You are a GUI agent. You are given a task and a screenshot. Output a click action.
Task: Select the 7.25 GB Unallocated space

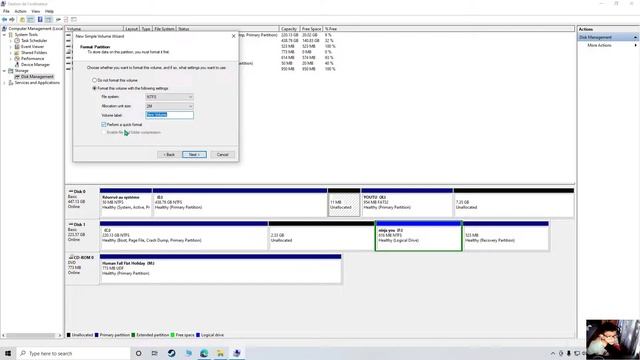point(514,202)
